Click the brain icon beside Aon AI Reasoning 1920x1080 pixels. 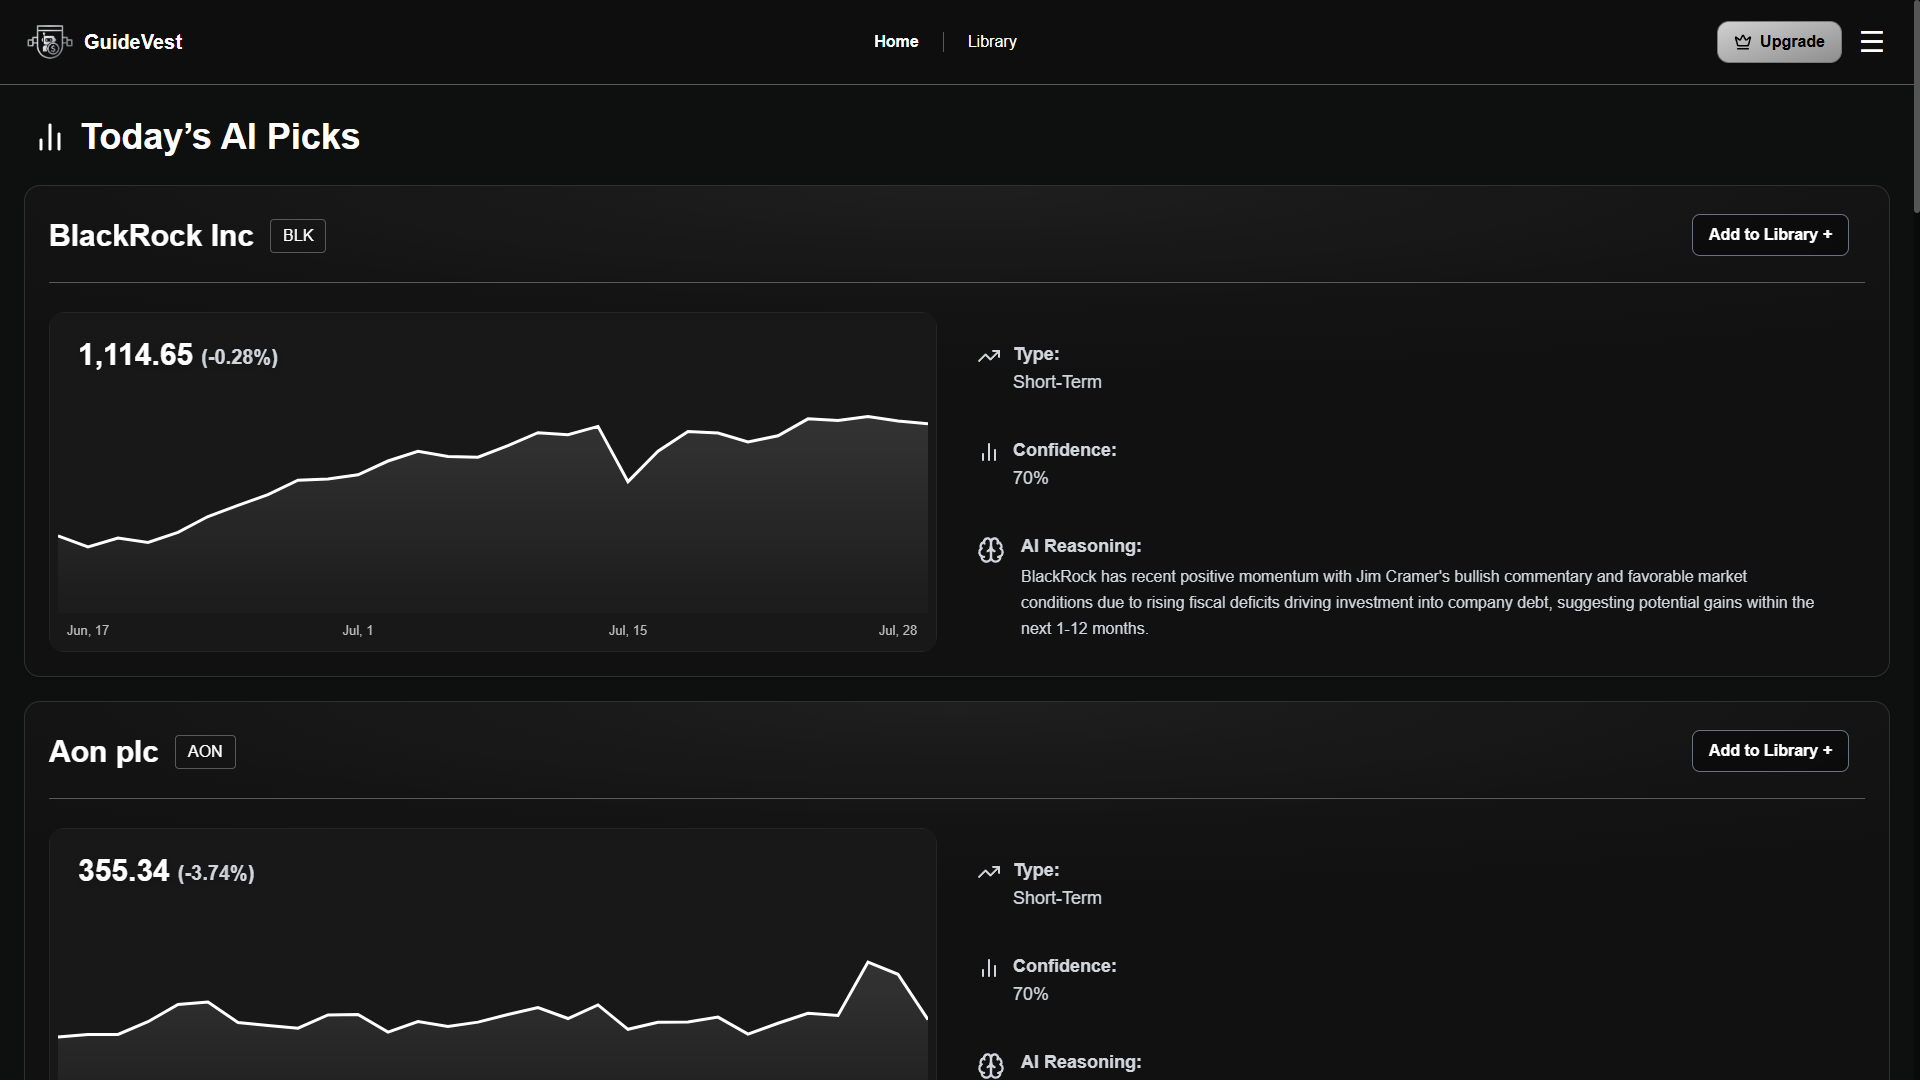point(990,1066)
